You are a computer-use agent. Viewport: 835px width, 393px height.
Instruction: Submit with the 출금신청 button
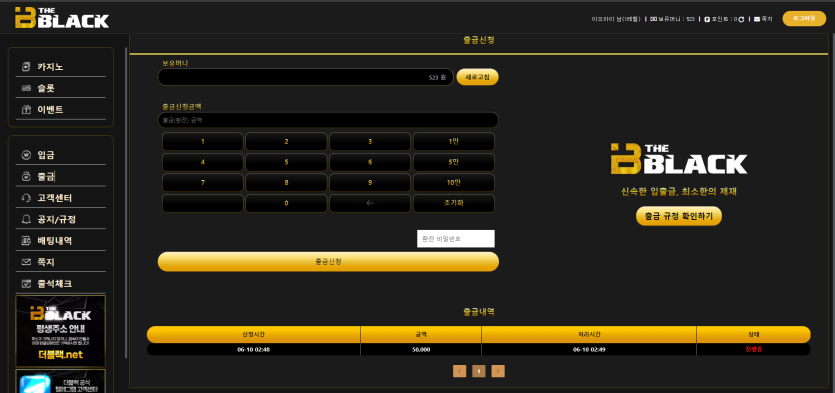pyautogui.click(x=328, y=261)
